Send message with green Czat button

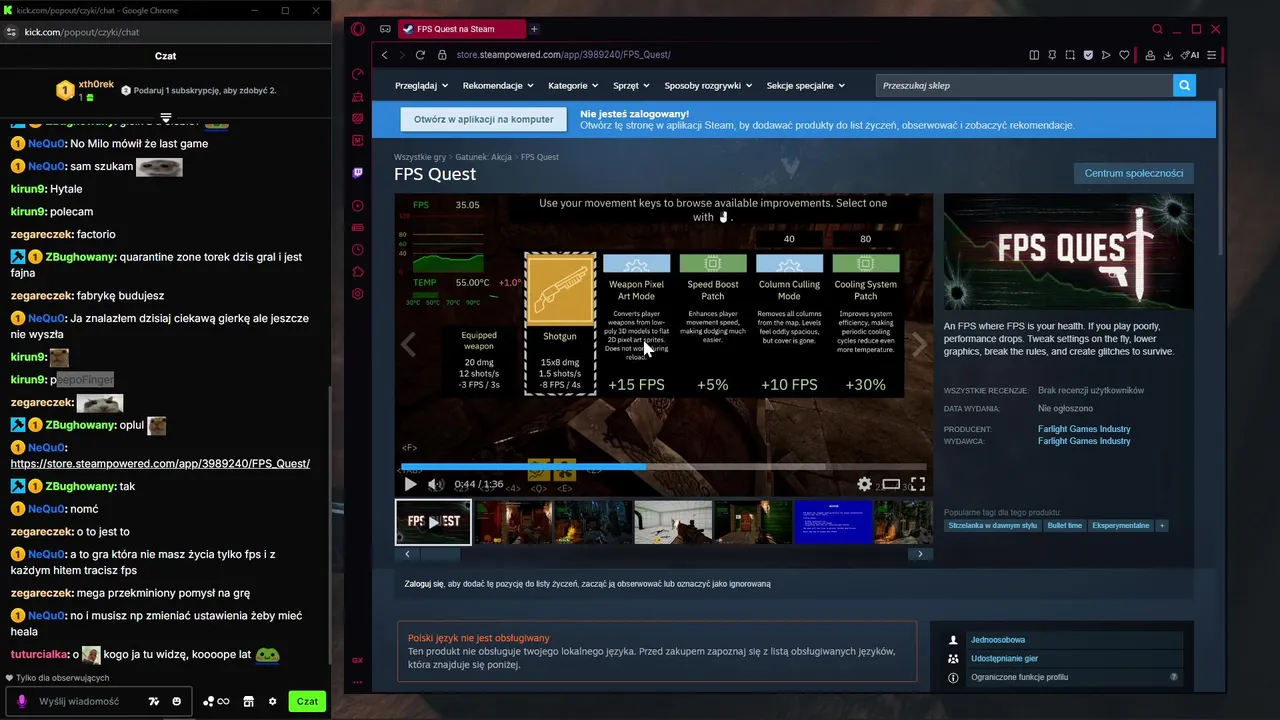tap(307, 701)
